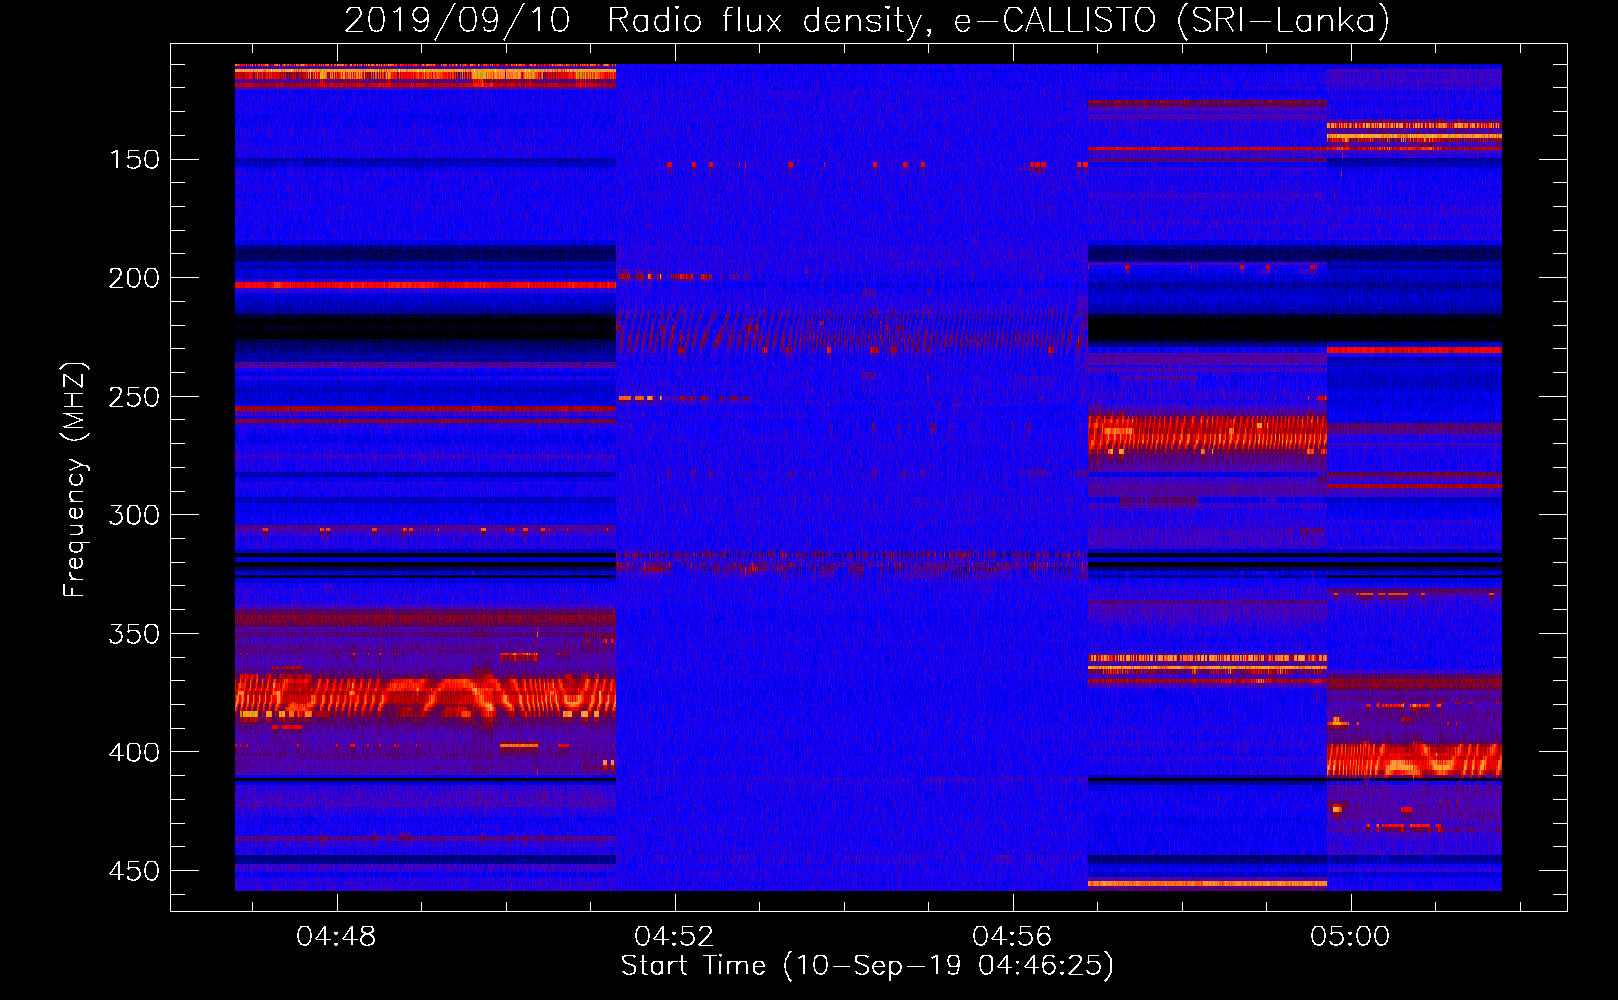The width and height of the screenshot is (1618, 1000).
Task: Click the '200' frequency tick label
Action: coord(134,278)
